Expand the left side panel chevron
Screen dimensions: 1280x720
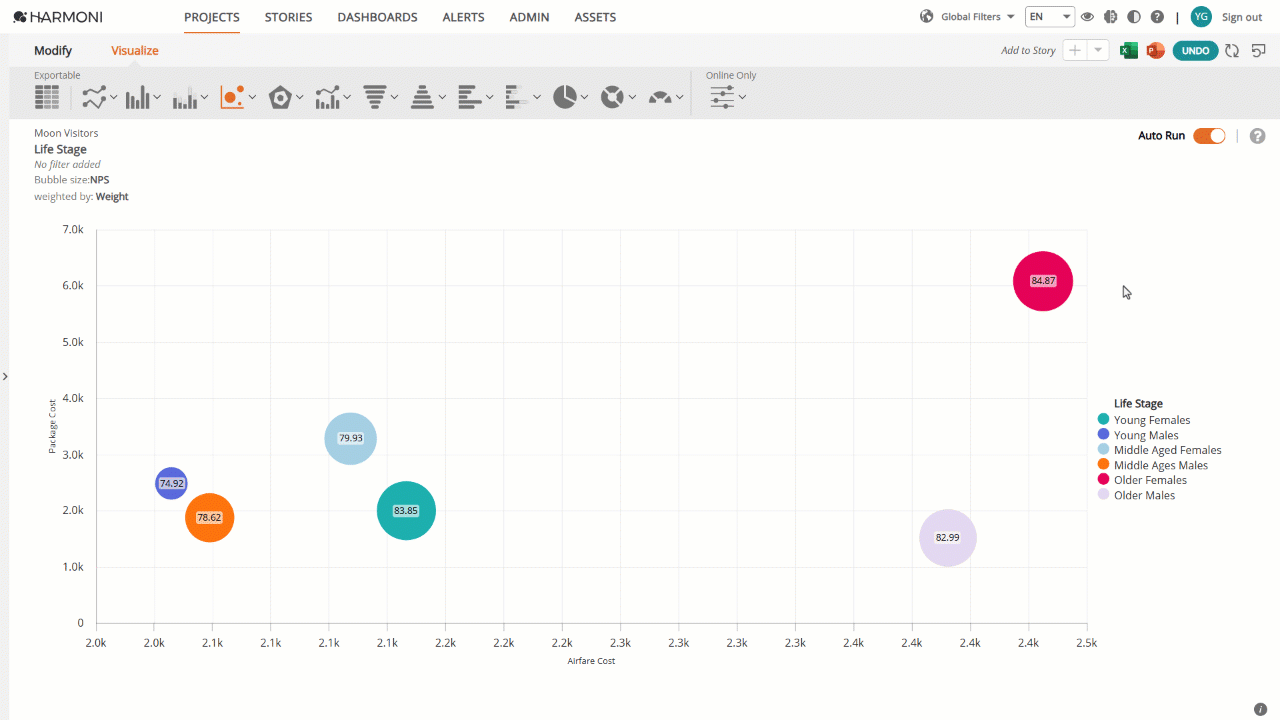(5, 377)
